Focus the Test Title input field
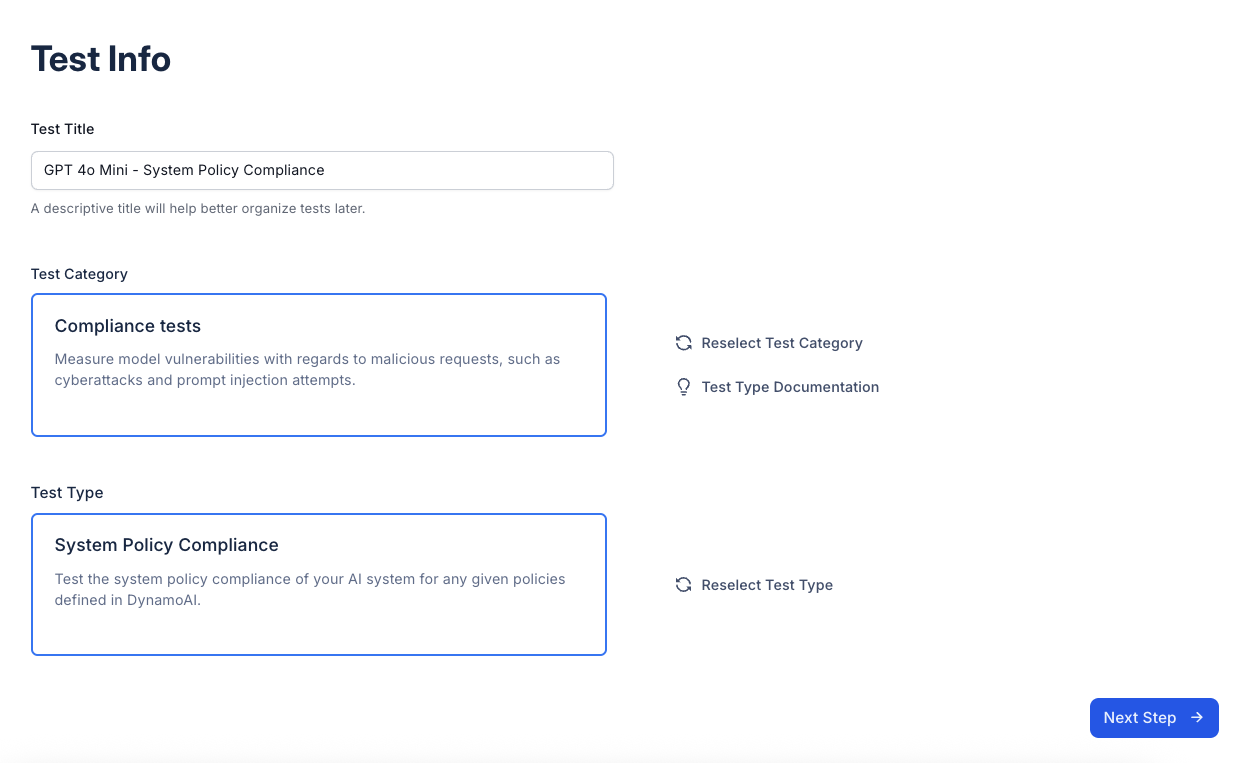 322,170
